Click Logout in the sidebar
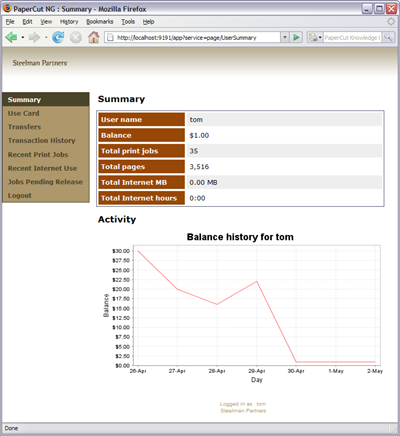Image resolution: width=400 pixels, height=436 pixels. pos(20,196)
